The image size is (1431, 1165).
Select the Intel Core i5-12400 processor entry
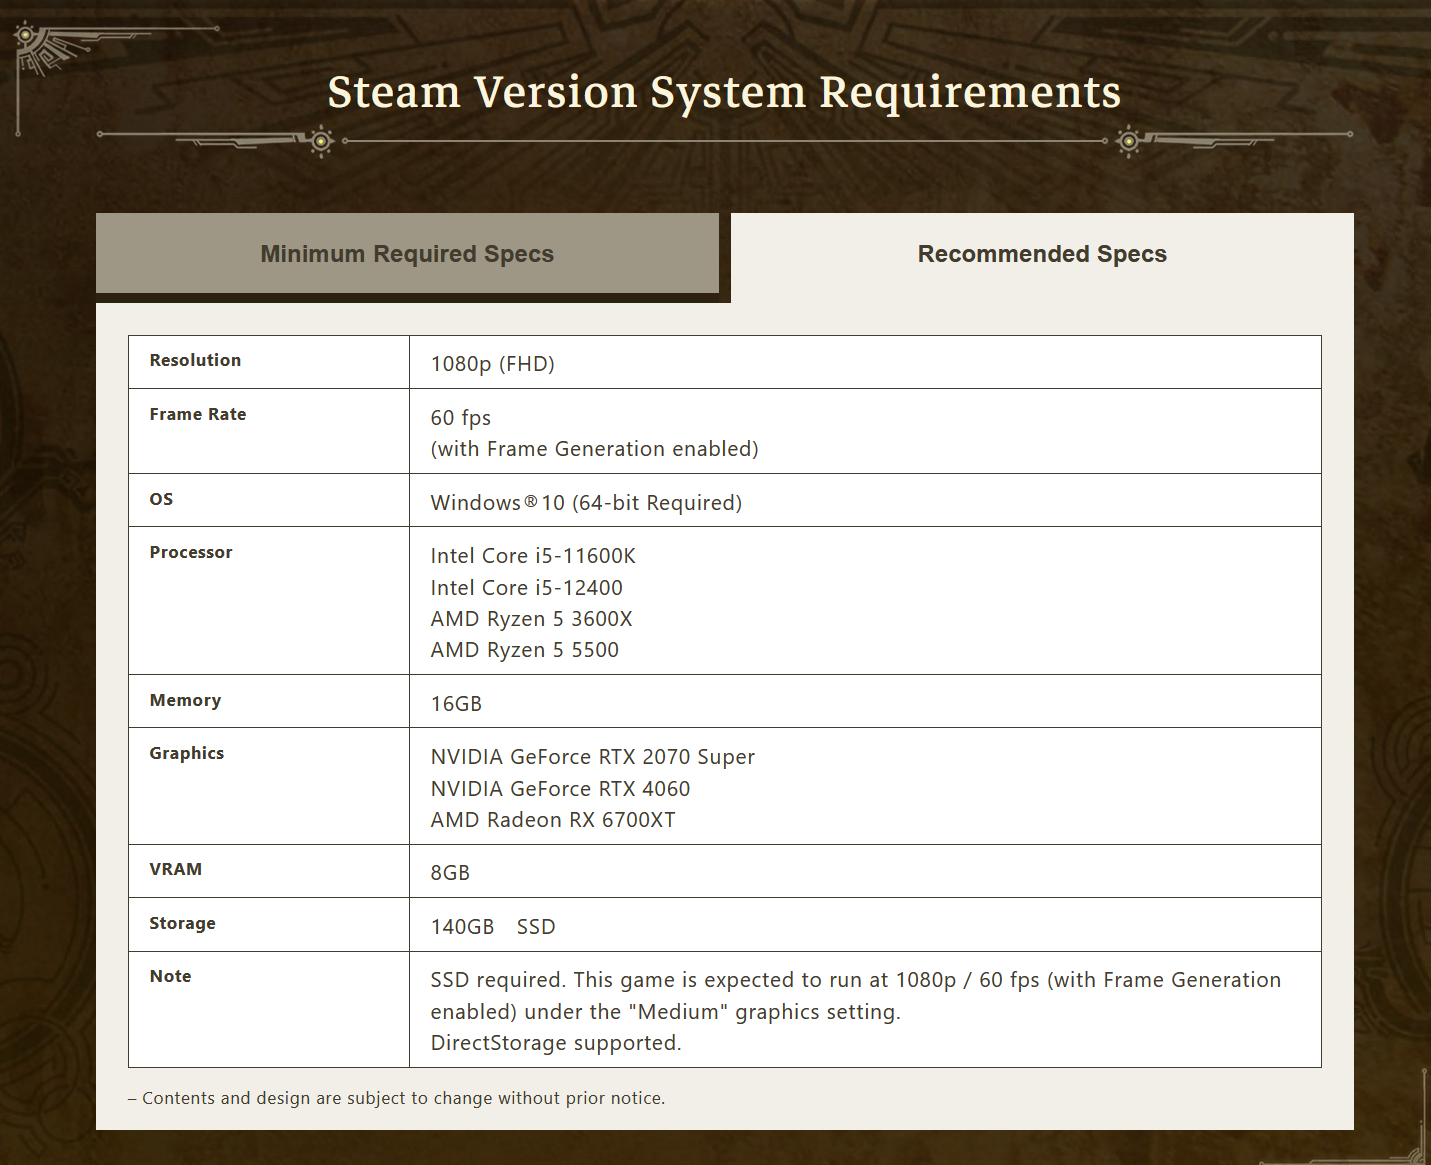click(526, 588)
